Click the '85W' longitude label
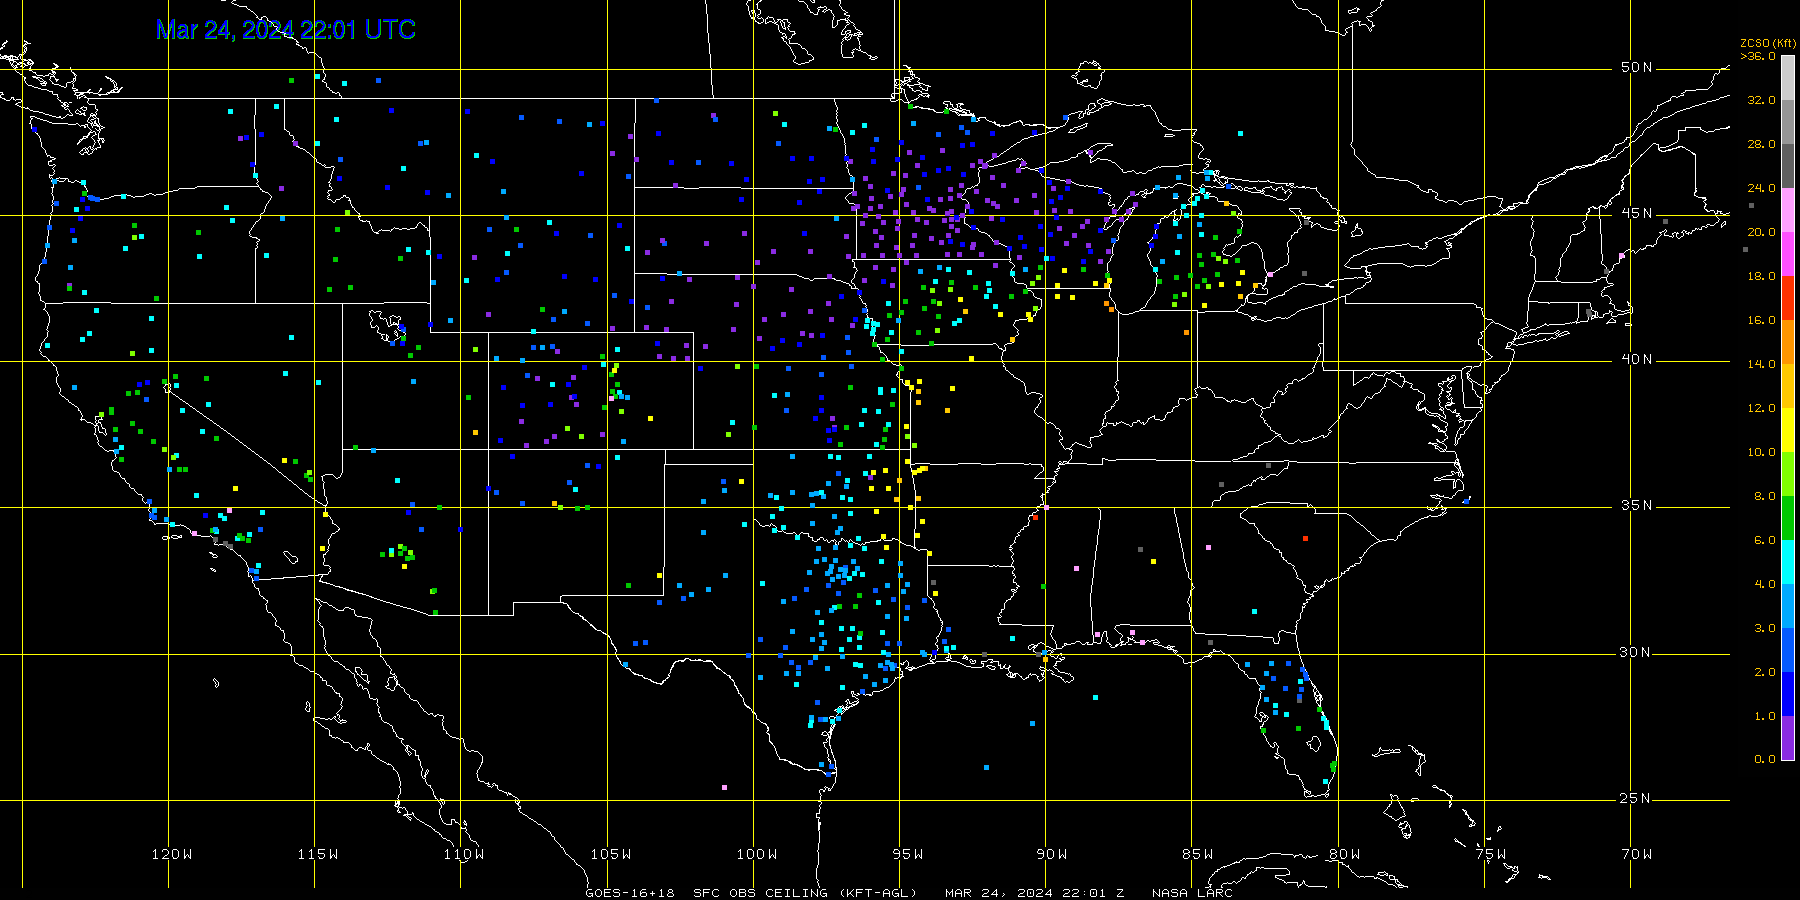This screenshot has width=1800, height=900. point(1198,854)
